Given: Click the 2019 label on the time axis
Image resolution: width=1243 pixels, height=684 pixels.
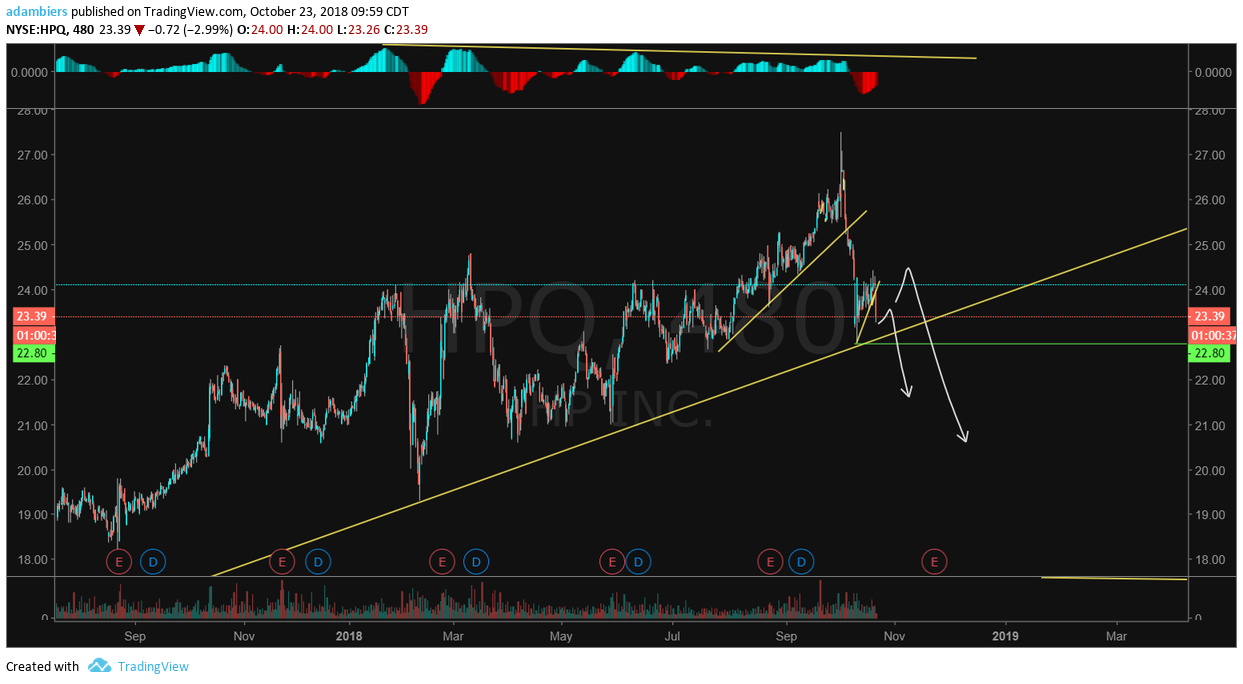Looking at the screenshot, I should click(1005, 635).
